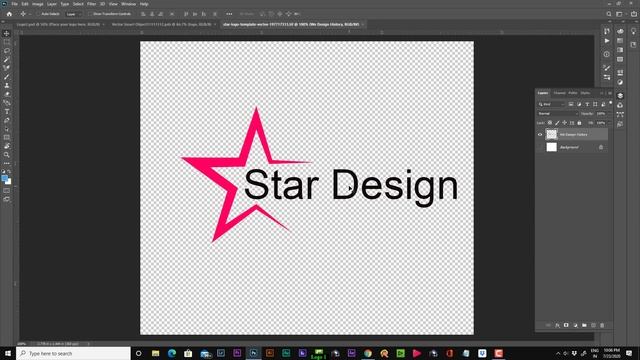Toggle lock transparent pixels
This screenshot has height=360, width=640.
(550, 123)
